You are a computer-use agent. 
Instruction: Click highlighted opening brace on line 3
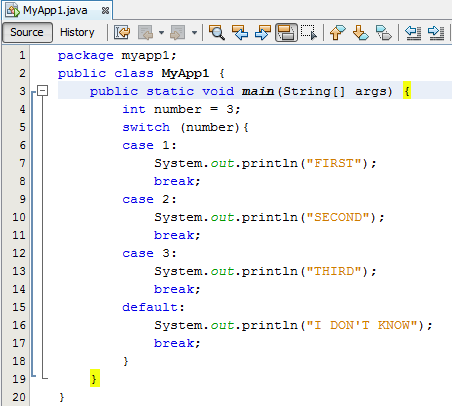coord(407,90)
